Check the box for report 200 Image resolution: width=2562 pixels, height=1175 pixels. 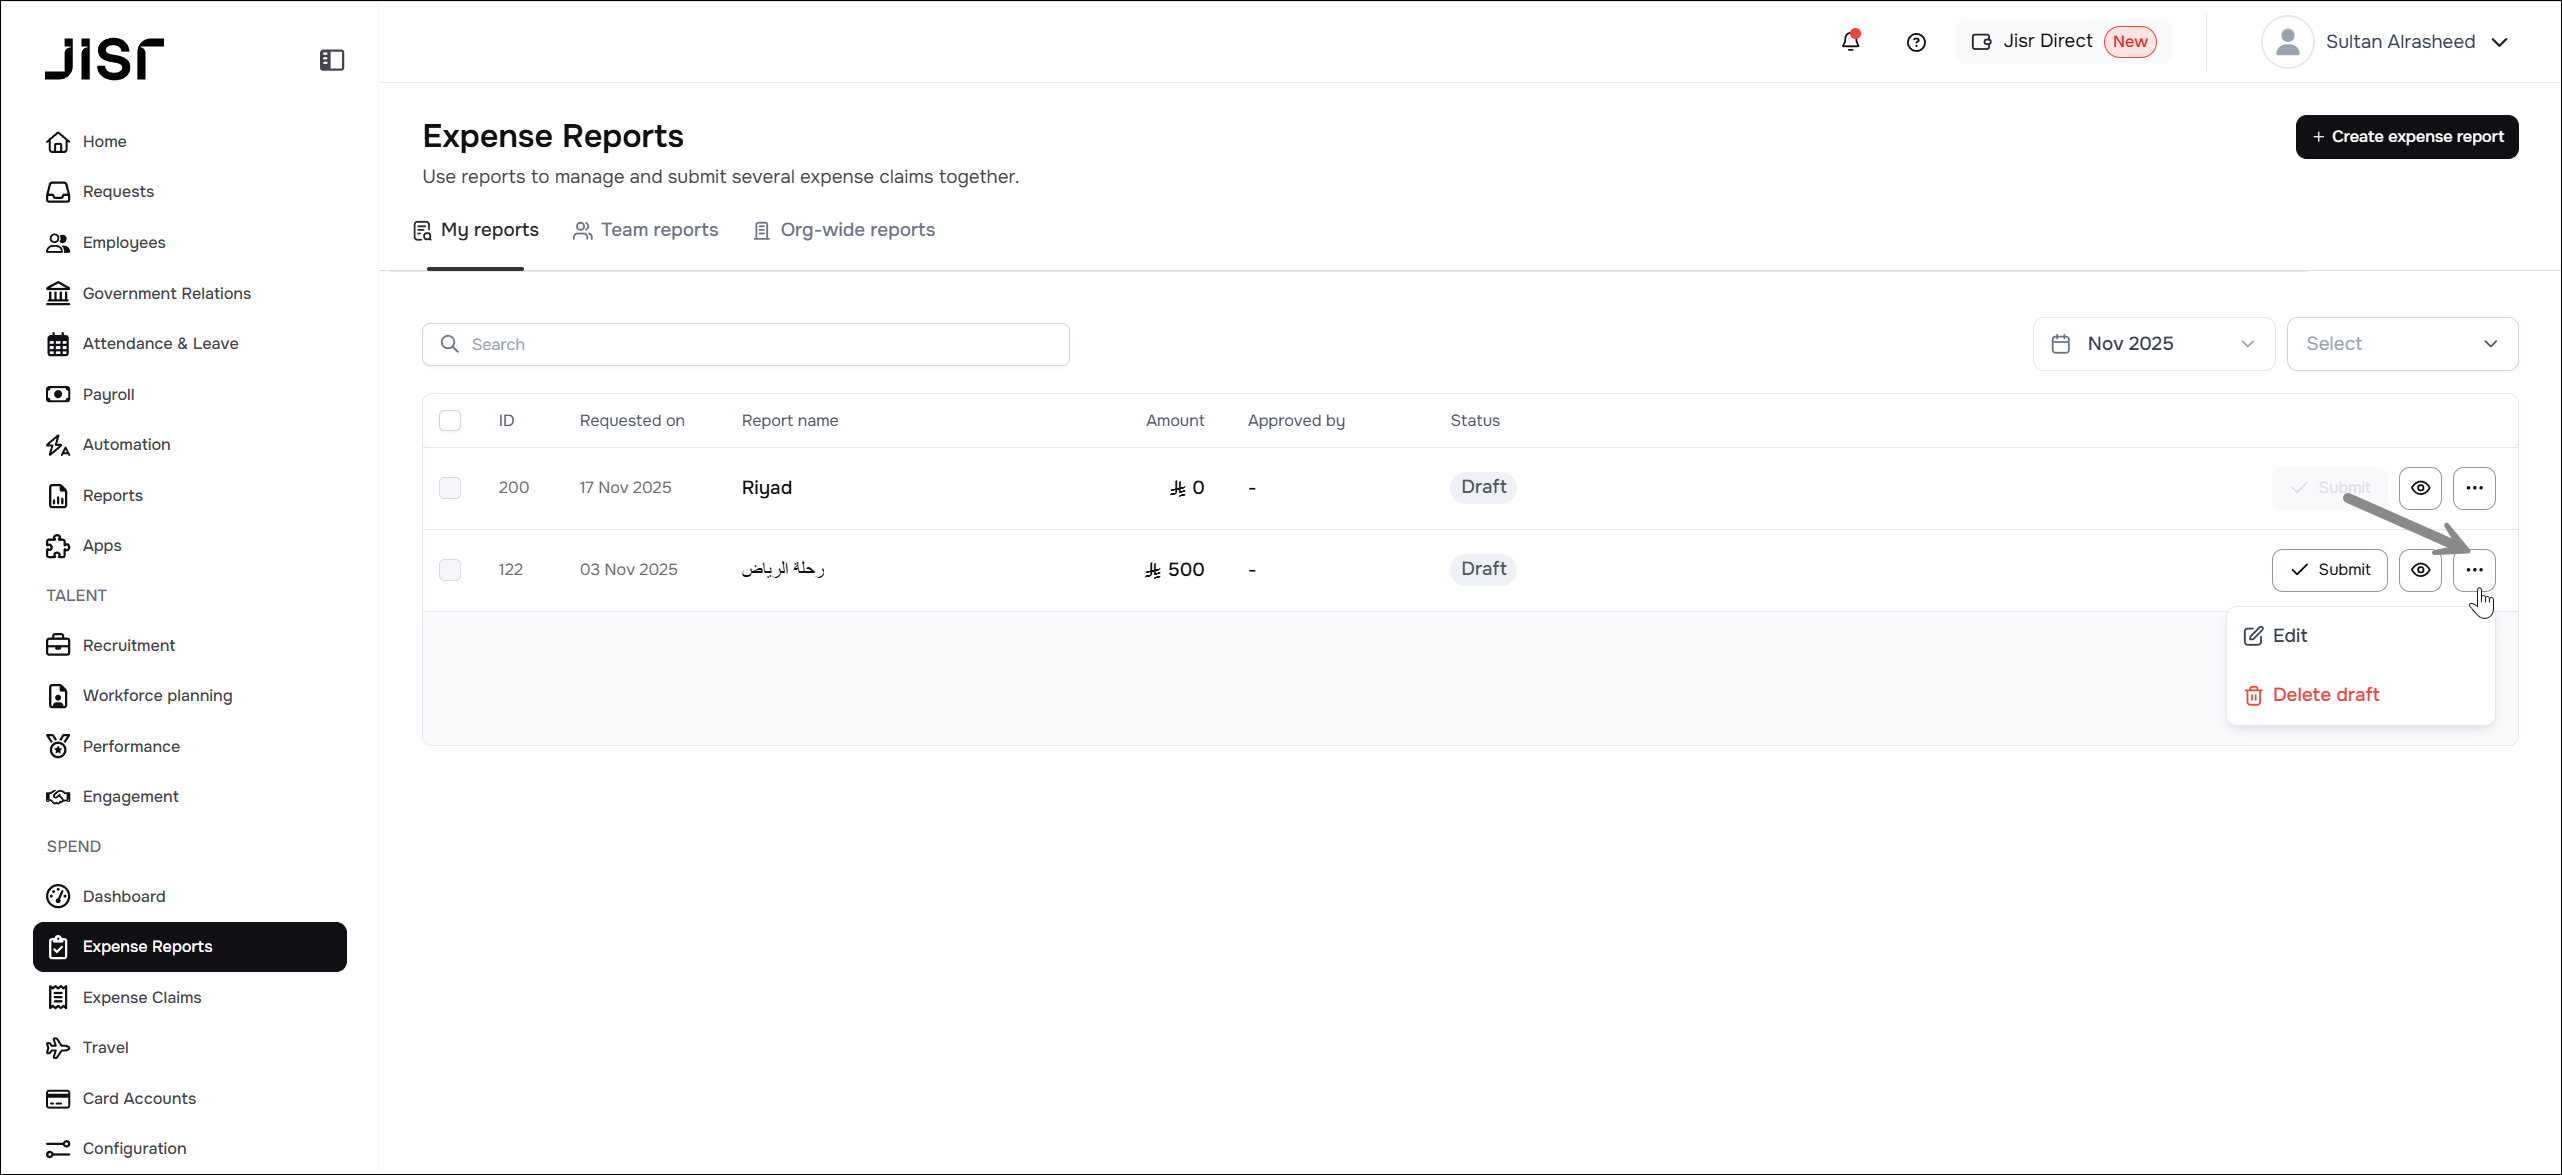tap(450, 488)
